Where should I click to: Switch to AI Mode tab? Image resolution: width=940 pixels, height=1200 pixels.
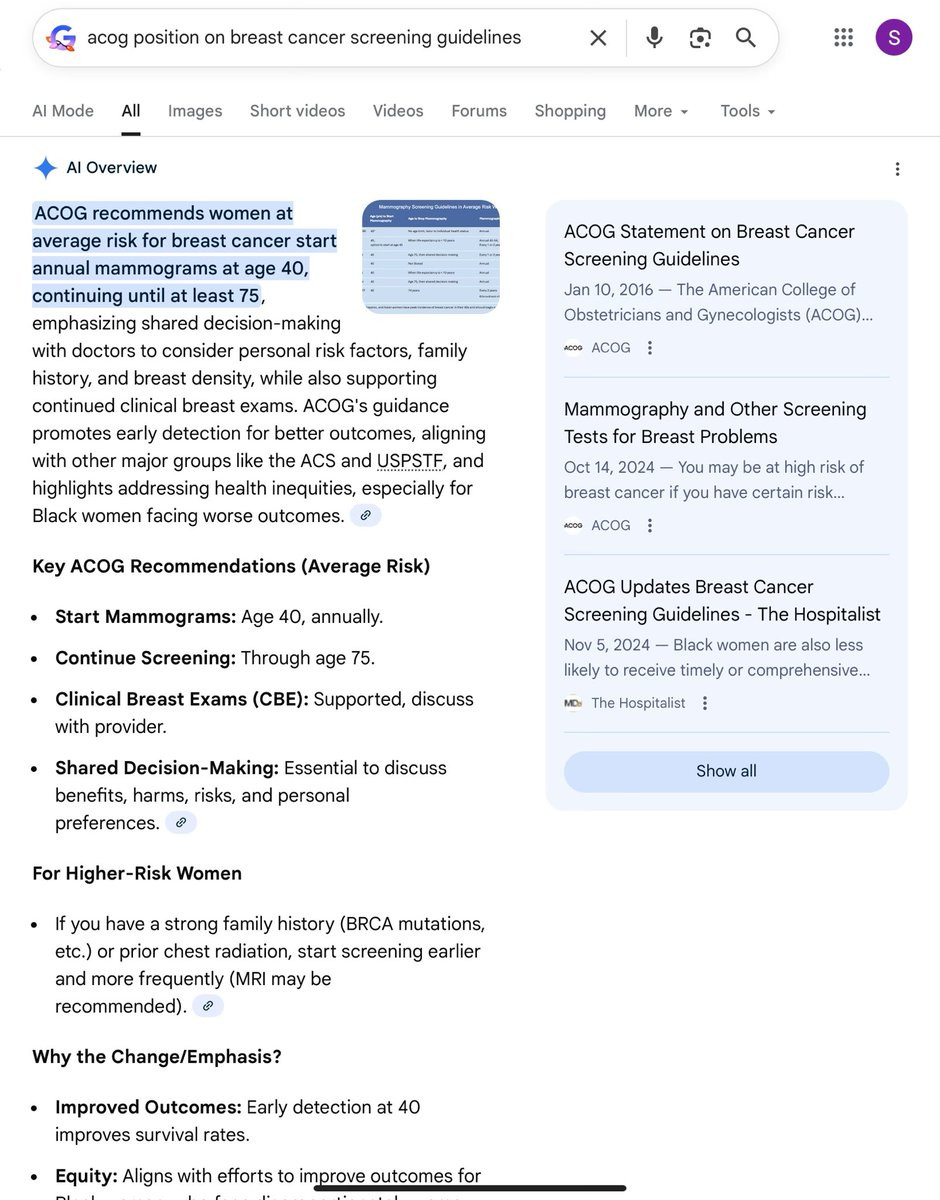[63, 111]
